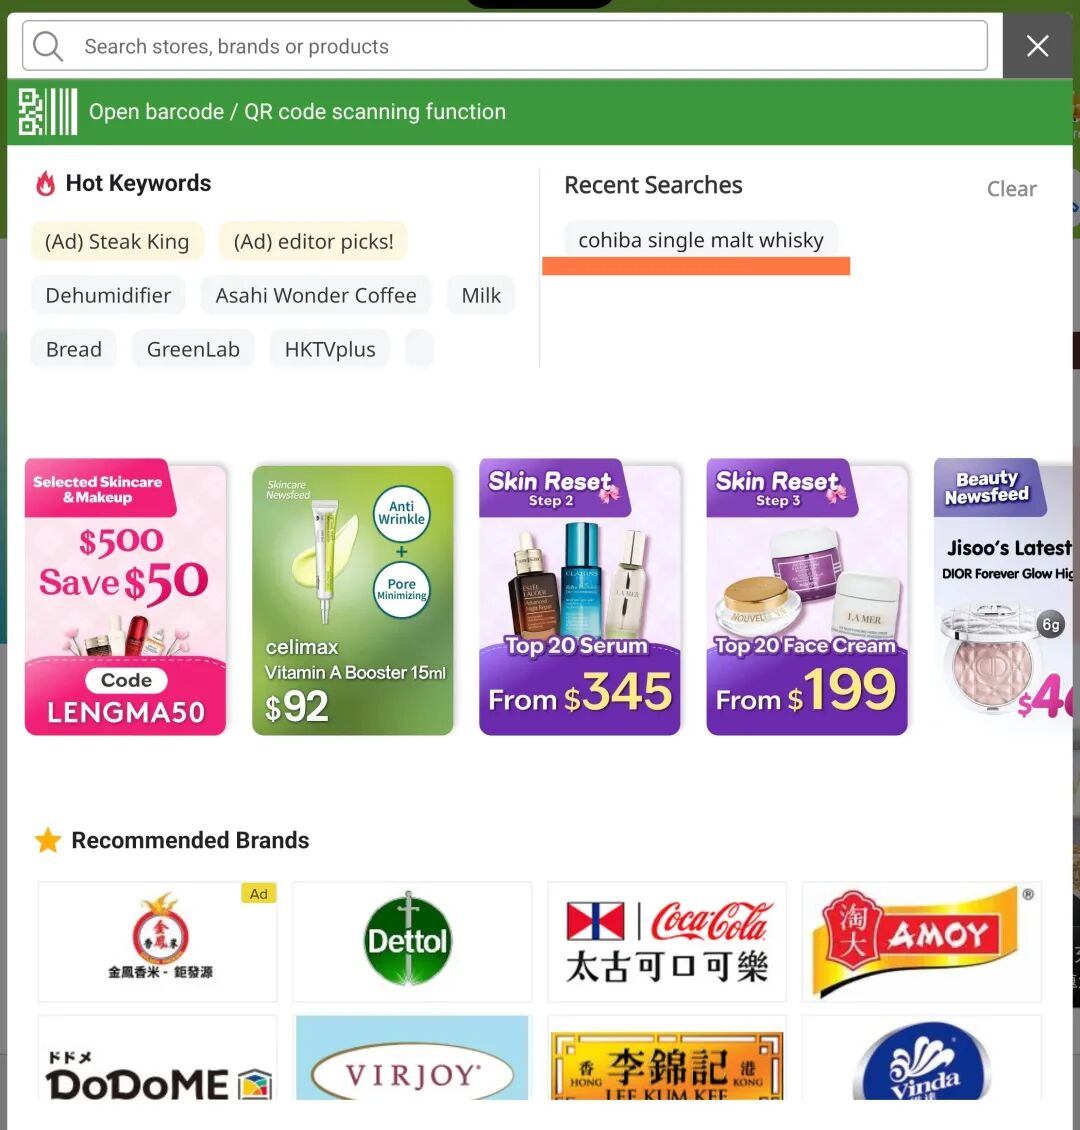
Task: Clear the recent searches
Action: pyautogui.click(x=1012, y=189)
